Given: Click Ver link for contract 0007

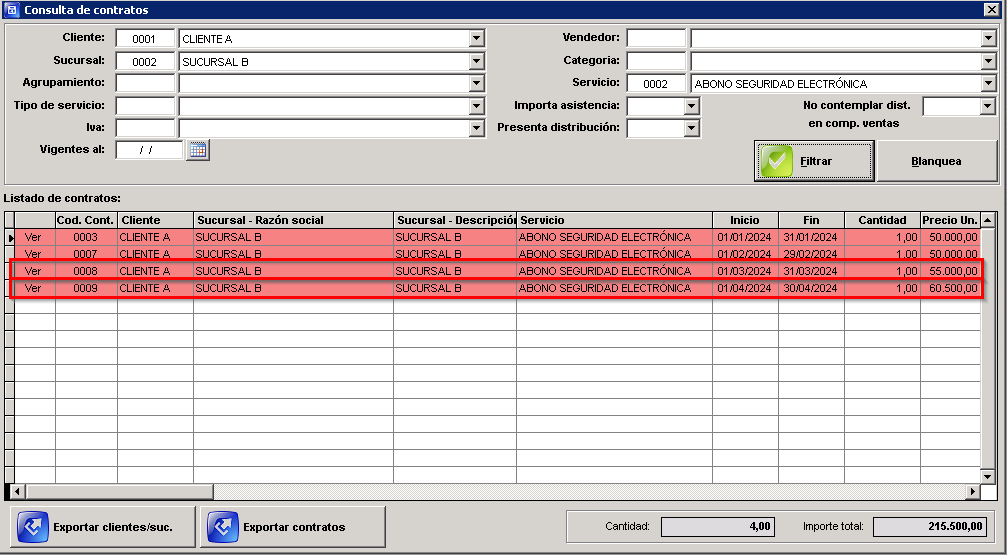Looking at the screenshot, I should 33,254.
